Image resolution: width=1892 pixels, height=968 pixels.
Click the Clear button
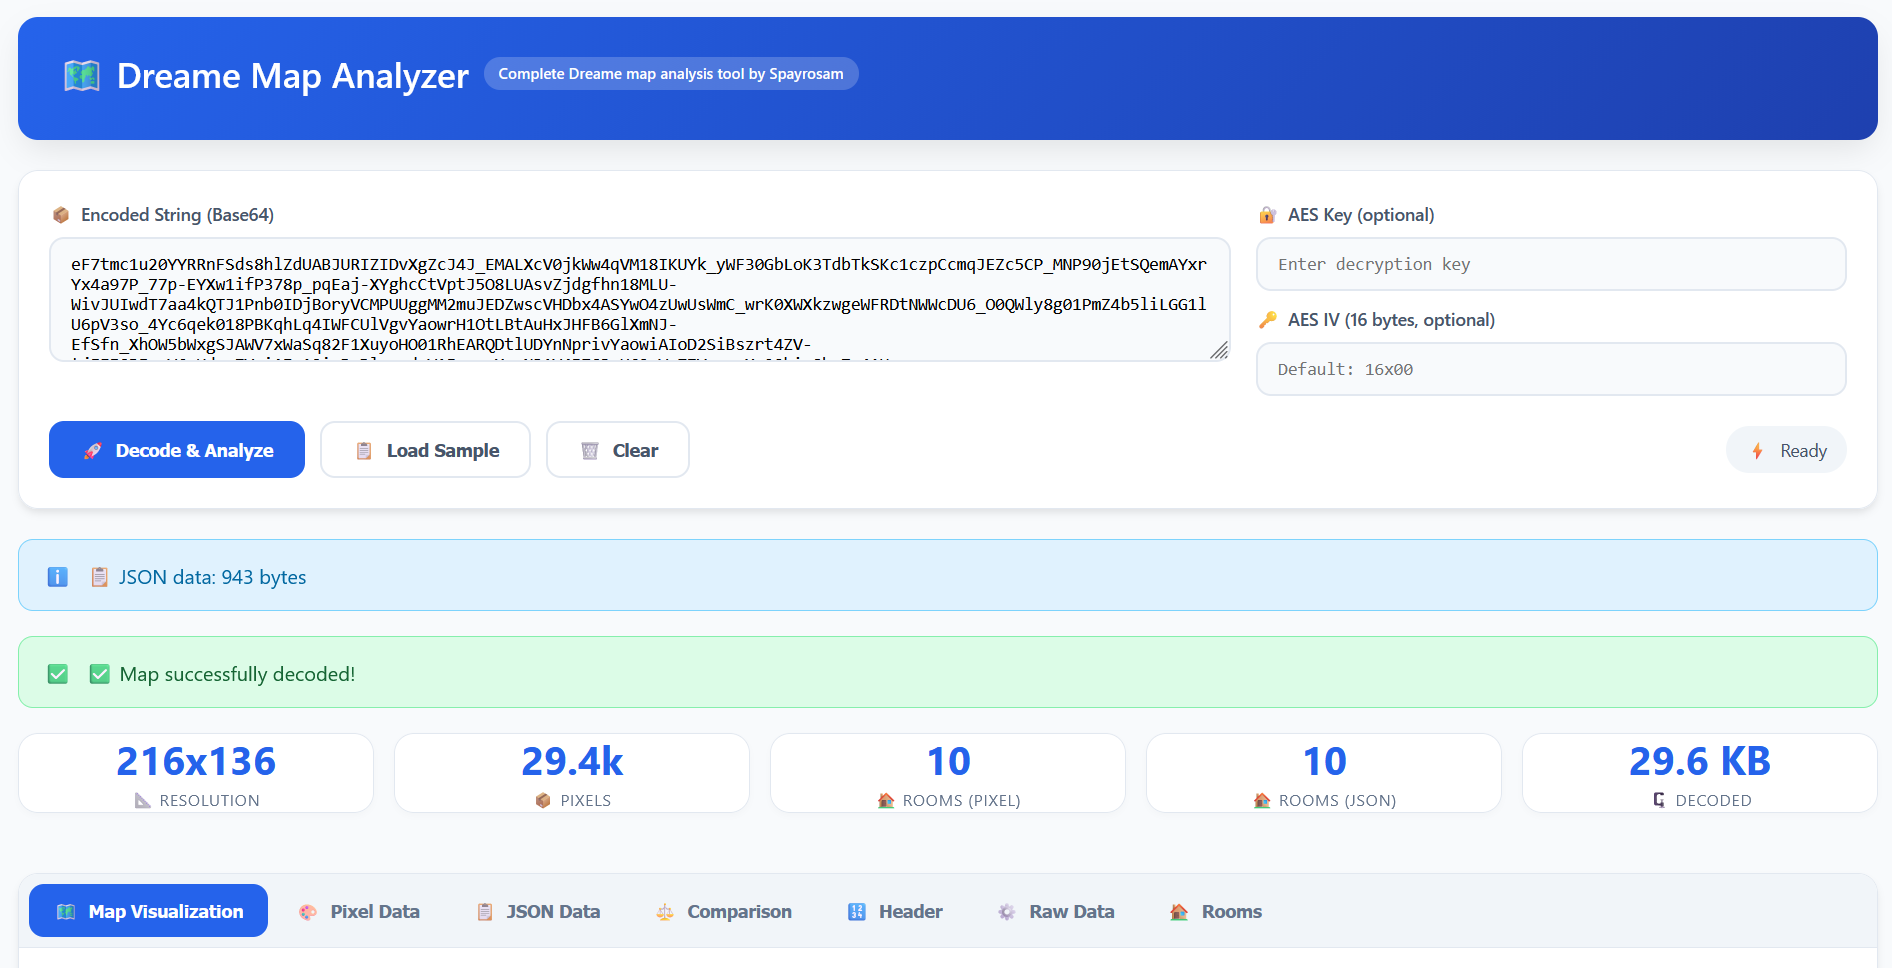pos(618,450)
